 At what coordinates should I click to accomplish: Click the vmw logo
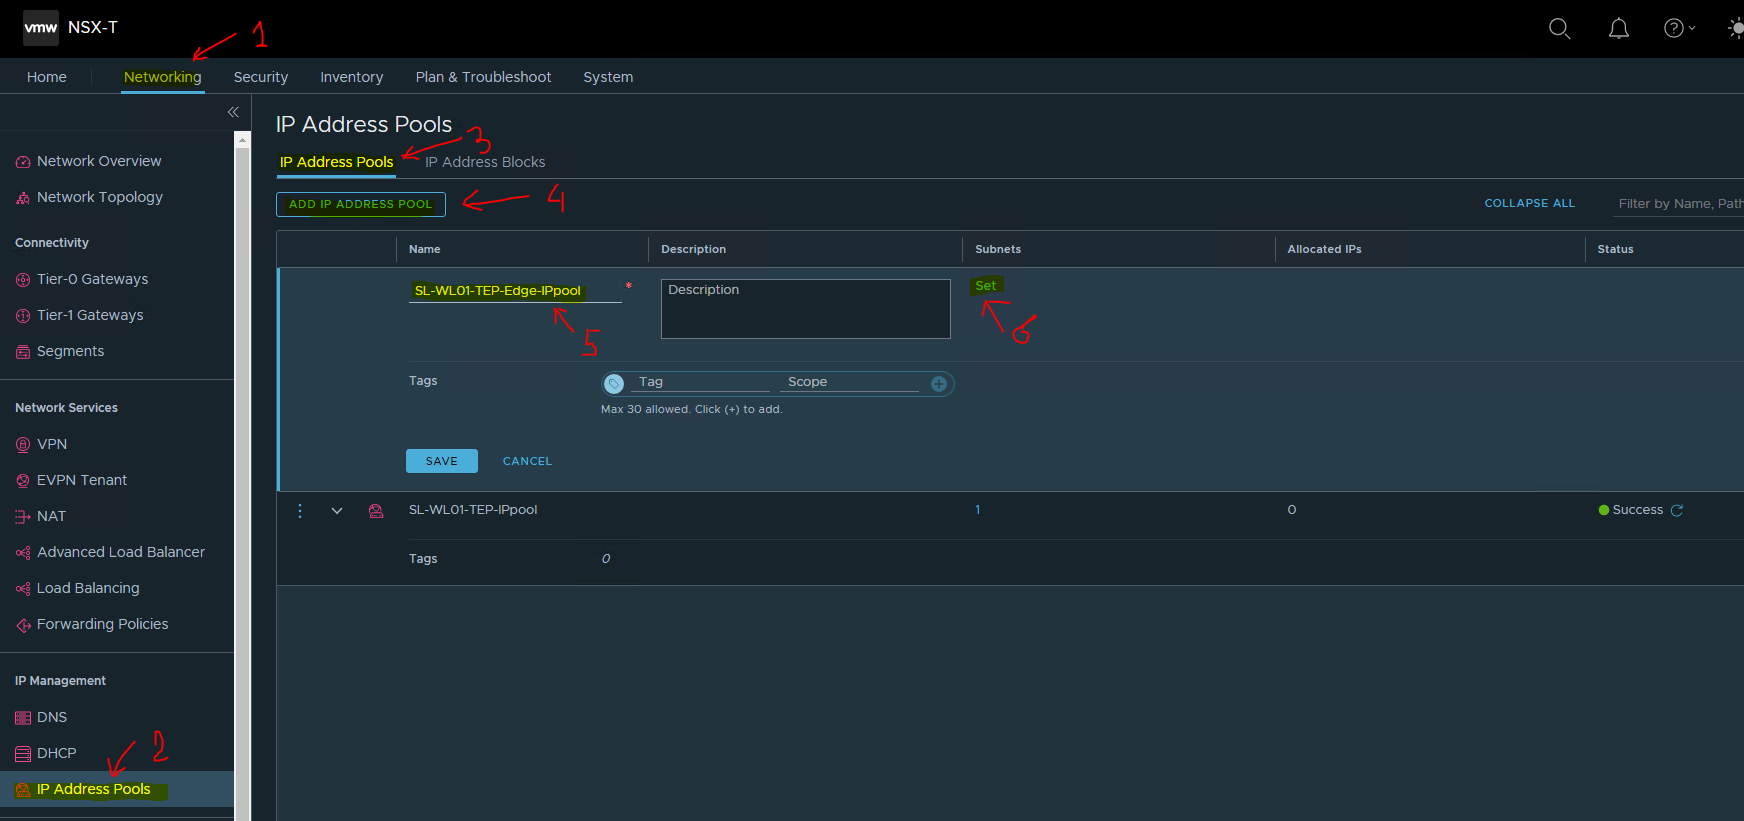pos(41,28)
